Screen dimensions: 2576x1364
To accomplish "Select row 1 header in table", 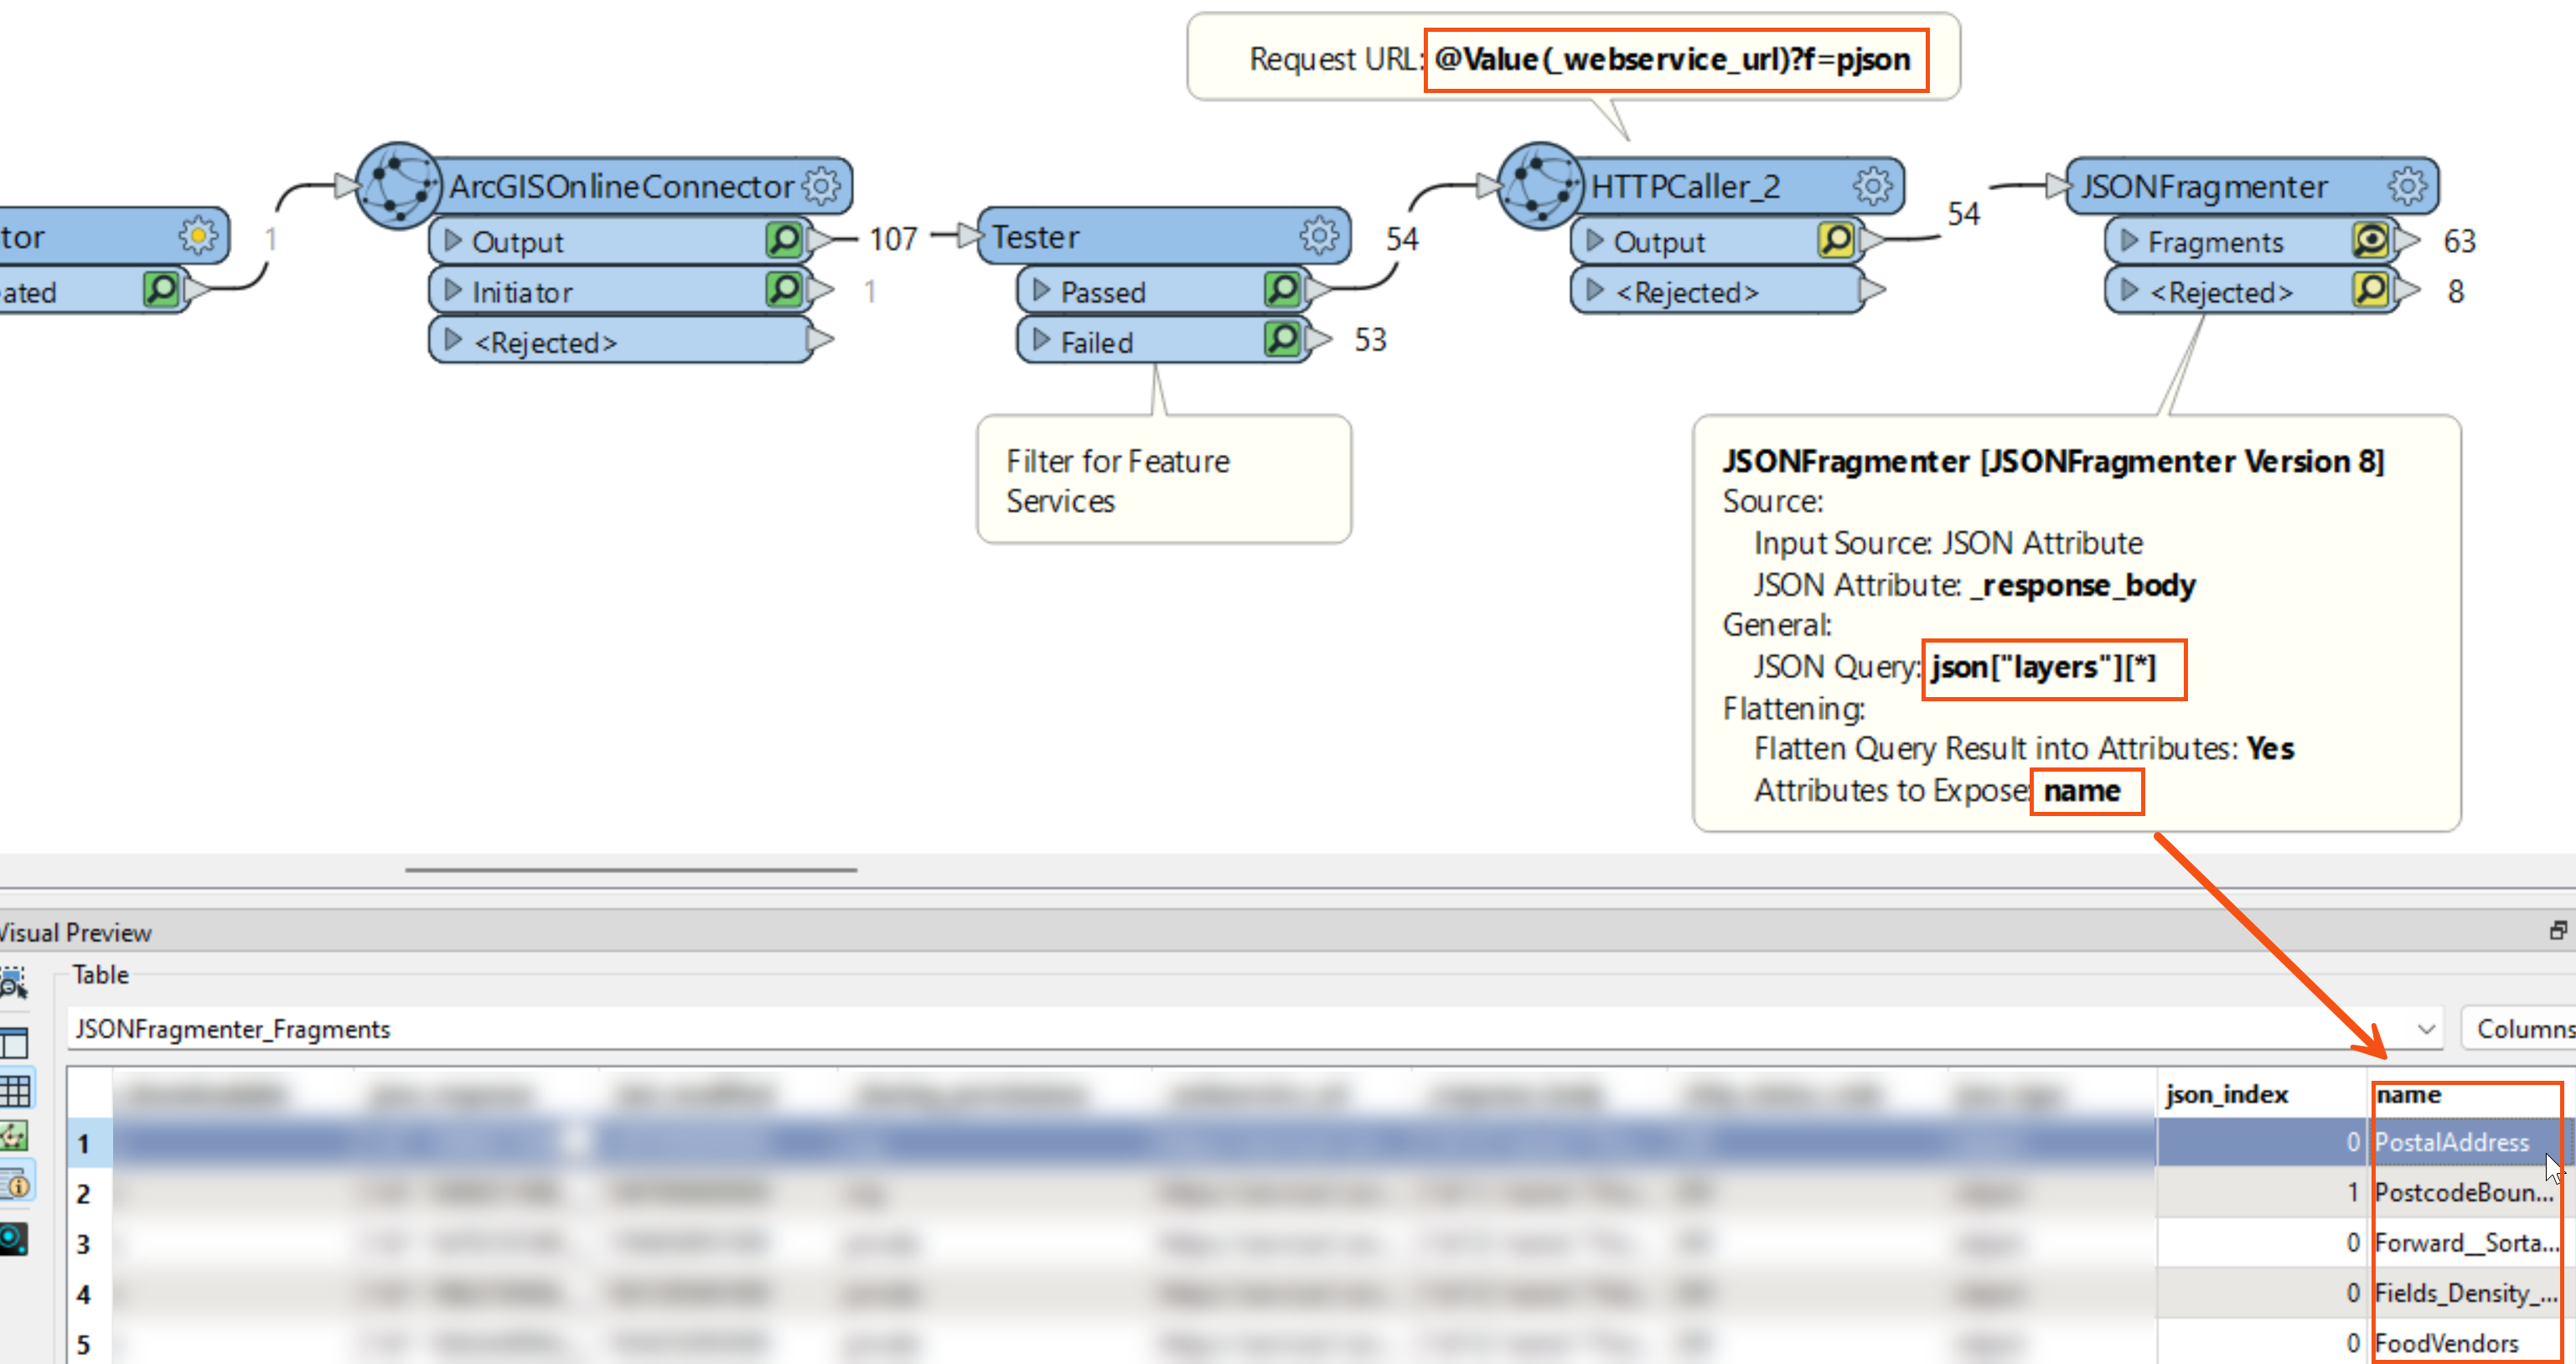I will (x=89, y=1143).
